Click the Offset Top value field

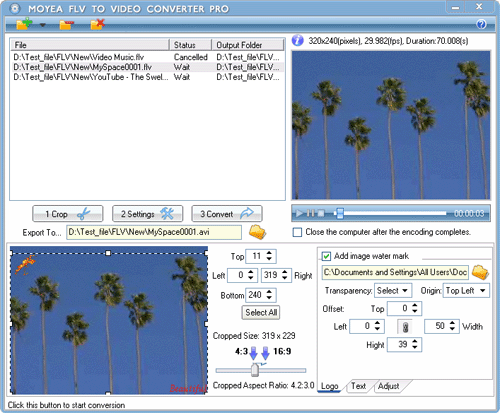(405, 308)
